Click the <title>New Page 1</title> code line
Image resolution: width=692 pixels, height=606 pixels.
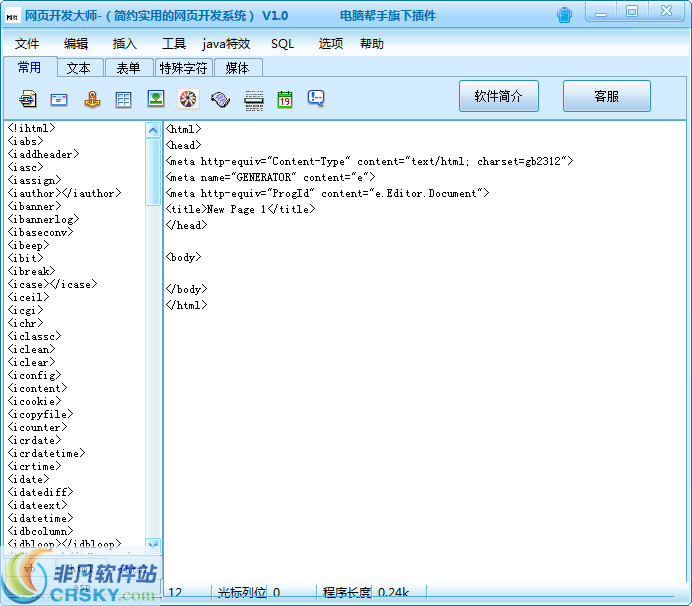click(x=241, y=209)
